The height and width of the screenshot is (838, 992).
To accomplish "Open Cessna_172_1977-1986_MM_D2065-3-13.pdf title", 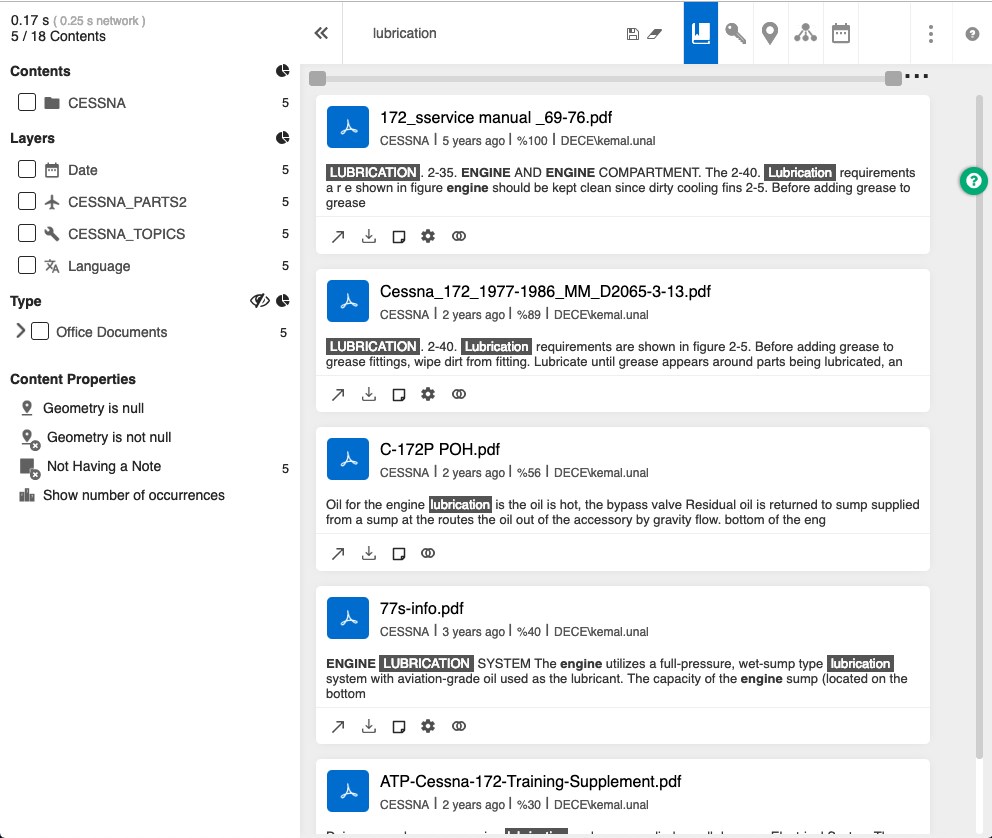I will [545, 292].
